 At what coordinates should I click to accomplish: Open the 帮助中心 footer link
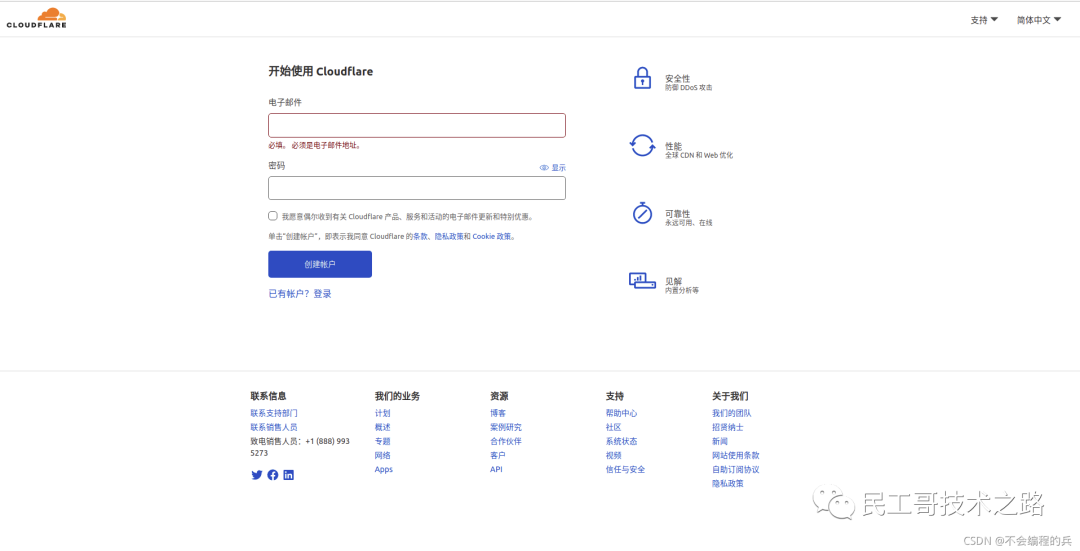(x=621, y=413)
